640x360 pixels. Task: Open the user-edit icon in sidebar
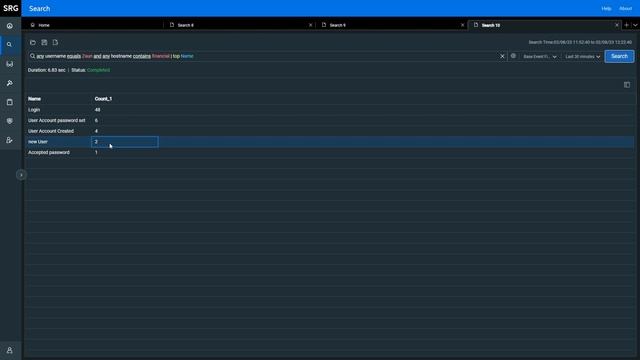tap(9, 140)
